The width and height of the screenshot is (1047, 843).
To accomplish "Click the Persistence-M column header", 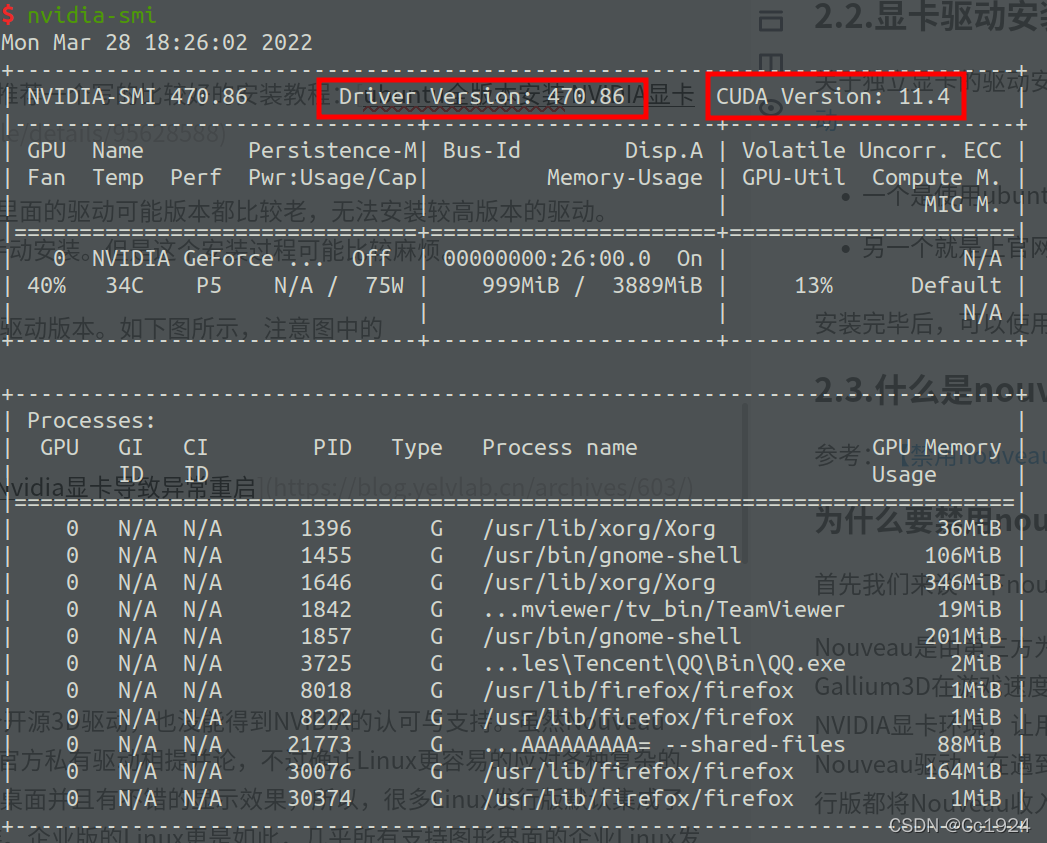I will 333,151.
